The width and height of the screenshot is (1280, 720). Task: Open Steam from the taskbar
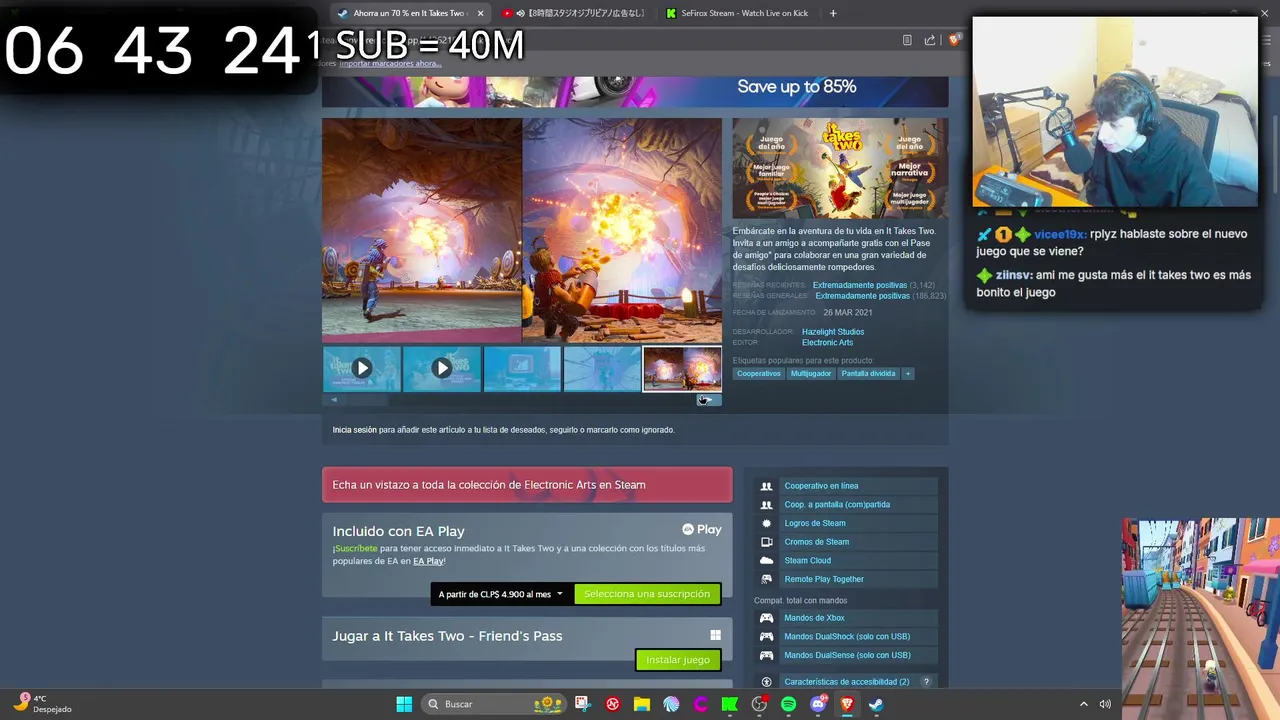tap(876, 704)
